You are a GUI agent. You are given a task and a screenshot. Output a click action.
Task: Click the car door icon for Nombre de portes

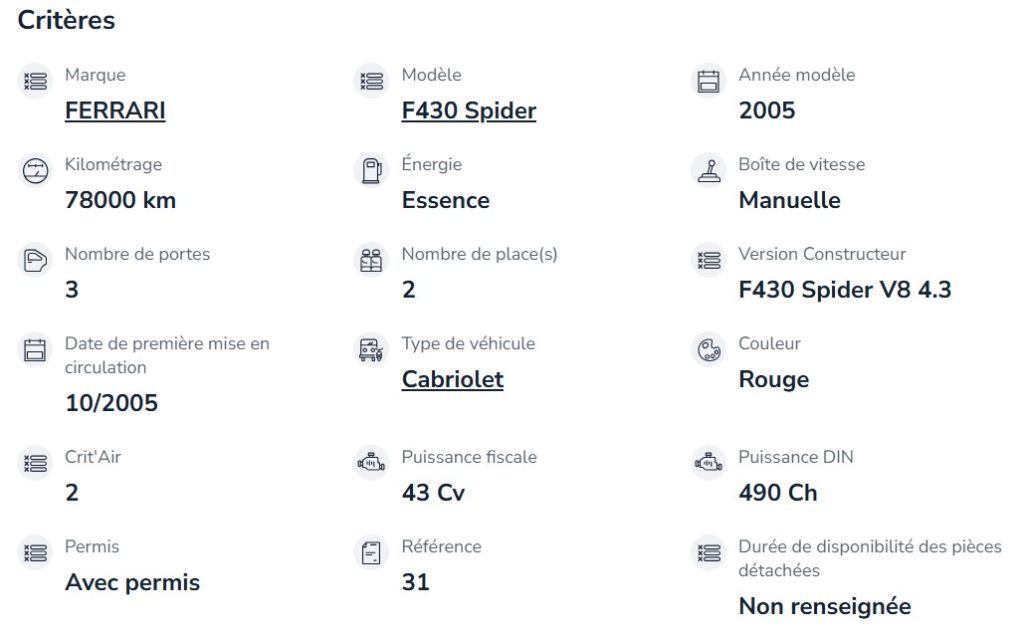(35, 261)
